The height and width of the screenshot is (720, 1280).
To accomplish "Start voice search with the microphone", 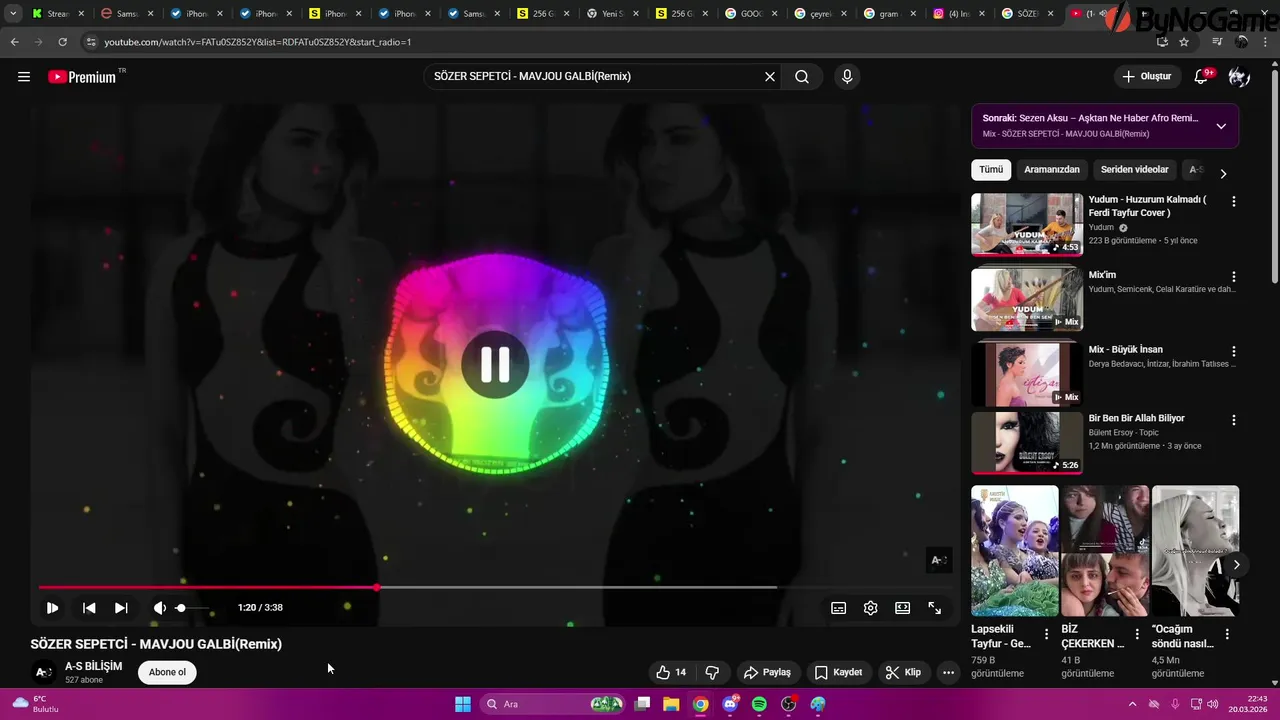I will [847, 77].
